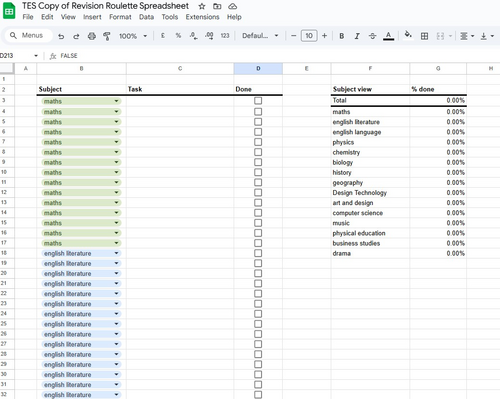
Task: Toggle italic formatting
Action: (x=357, y=36)
